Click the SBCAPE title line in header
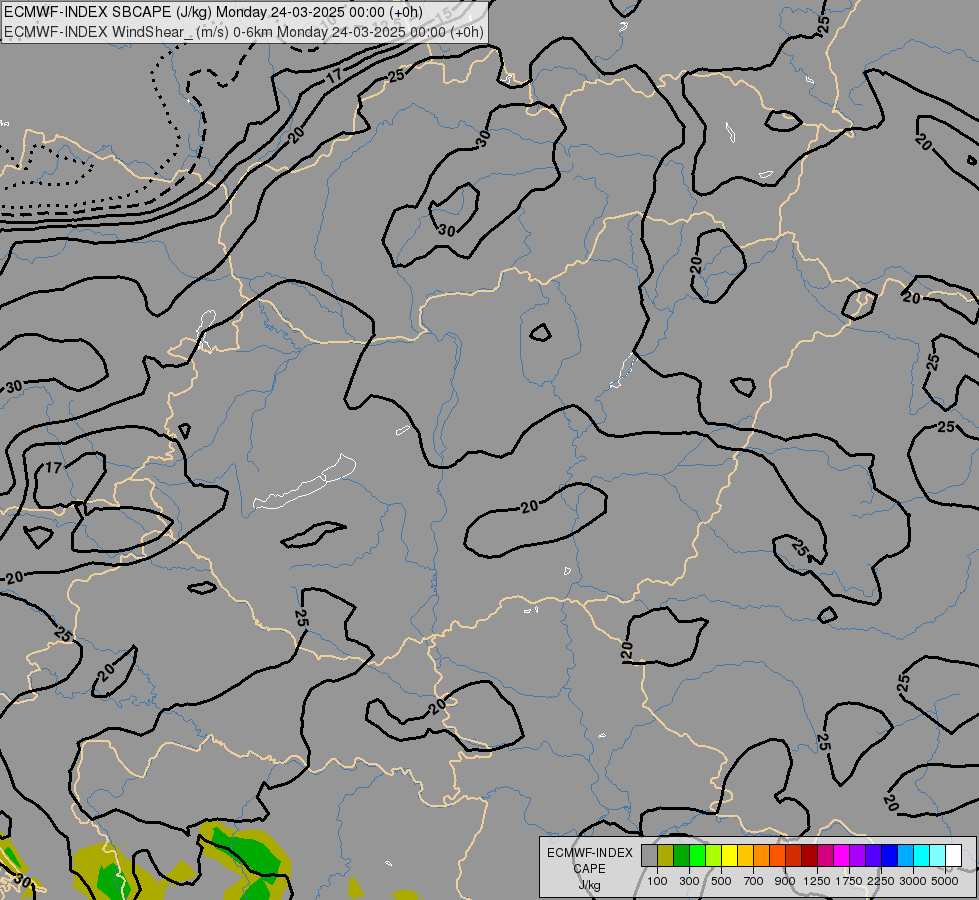979x900 pixels. 213,12
